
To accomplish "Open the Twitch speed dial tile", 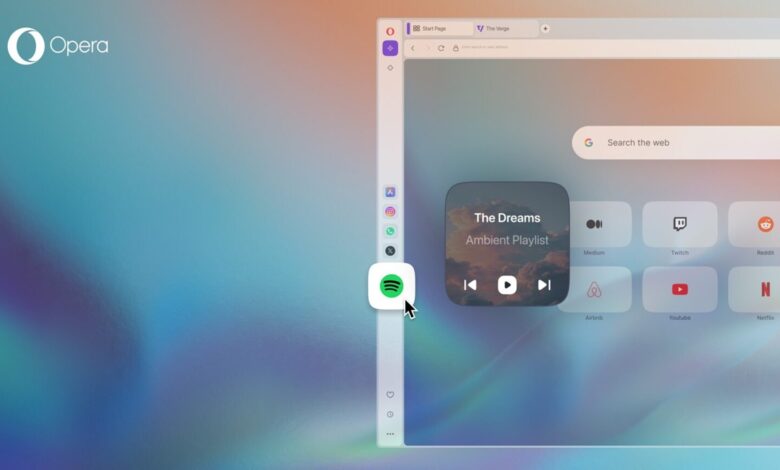I will click(x=680, y=224).
